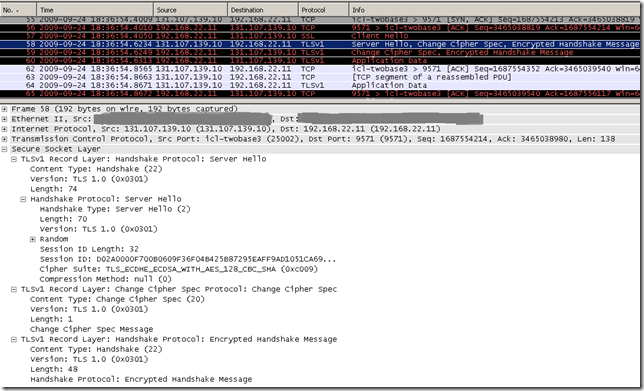The width and height of the screenshot is (644, 391).
Task: Select Handshake Type: Server Hello (2)
Action: (x=115, y=209)
